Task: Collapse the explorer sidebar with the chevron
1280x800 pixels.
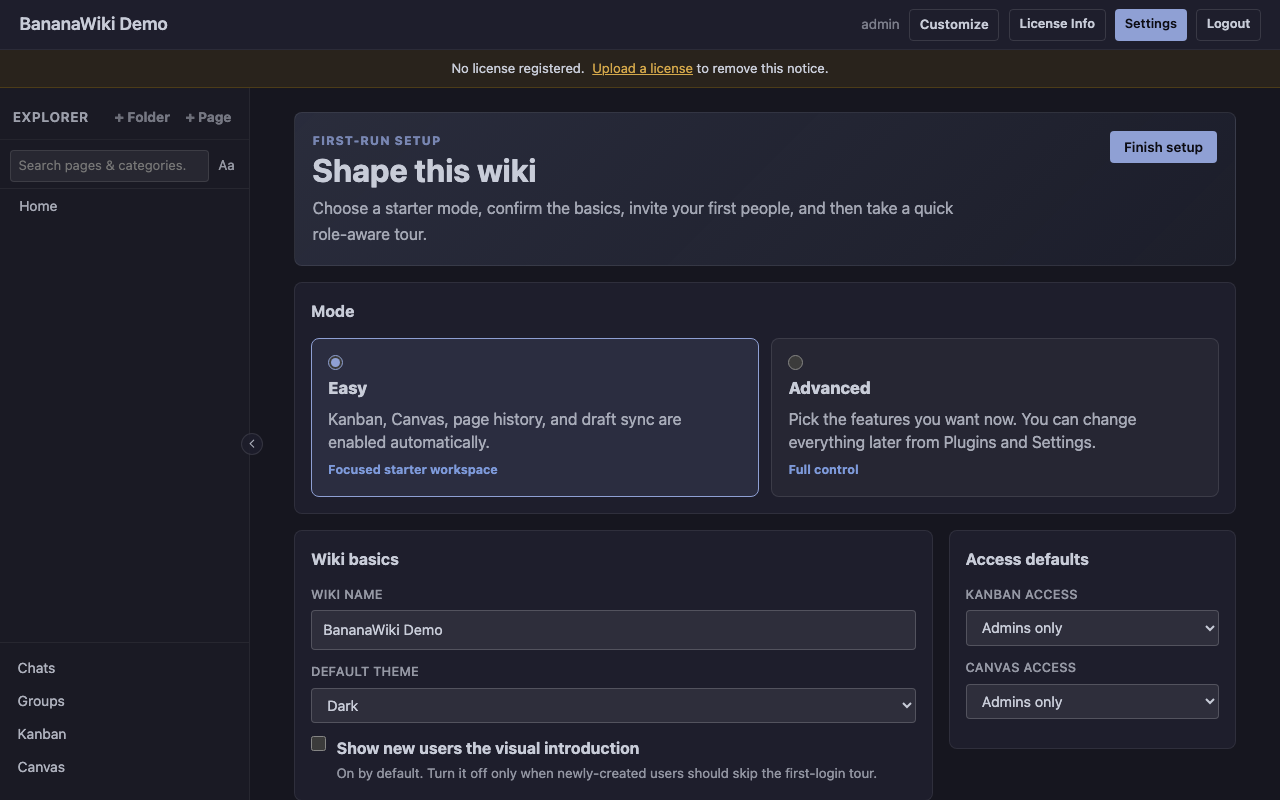Action: click(252, 444)
